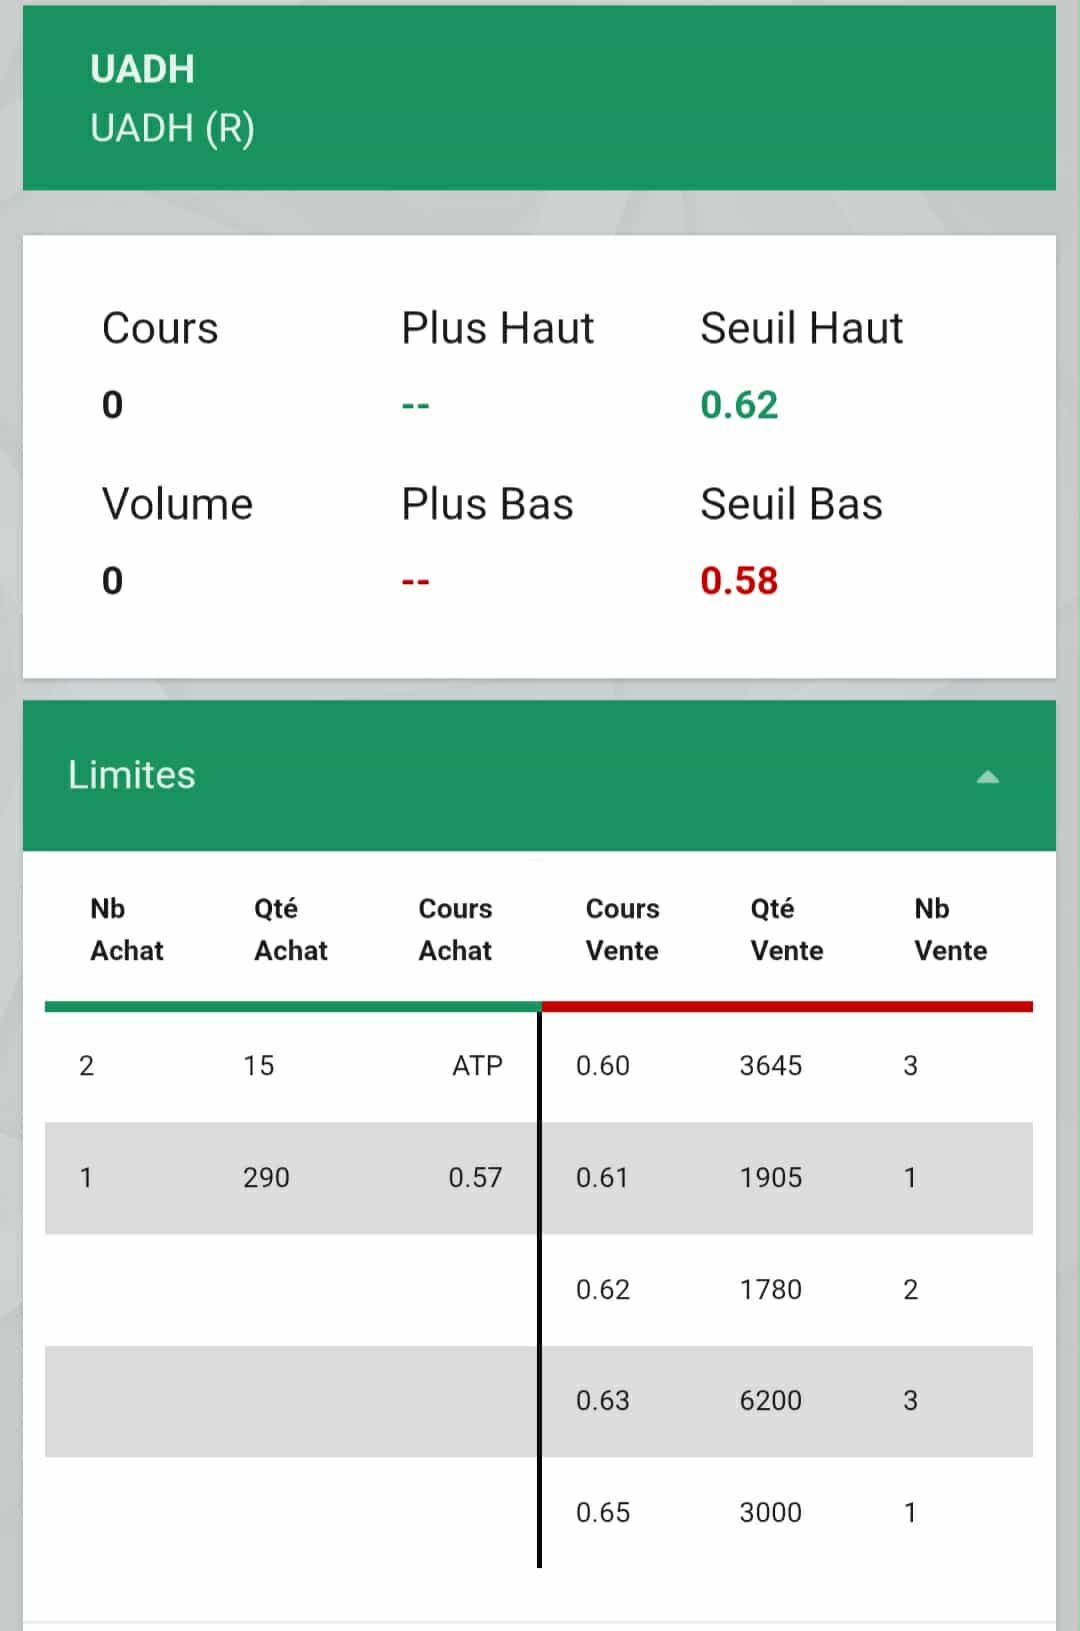
Task: Select the 0.57 Cours Achat cell
Action: [475, 1178]
